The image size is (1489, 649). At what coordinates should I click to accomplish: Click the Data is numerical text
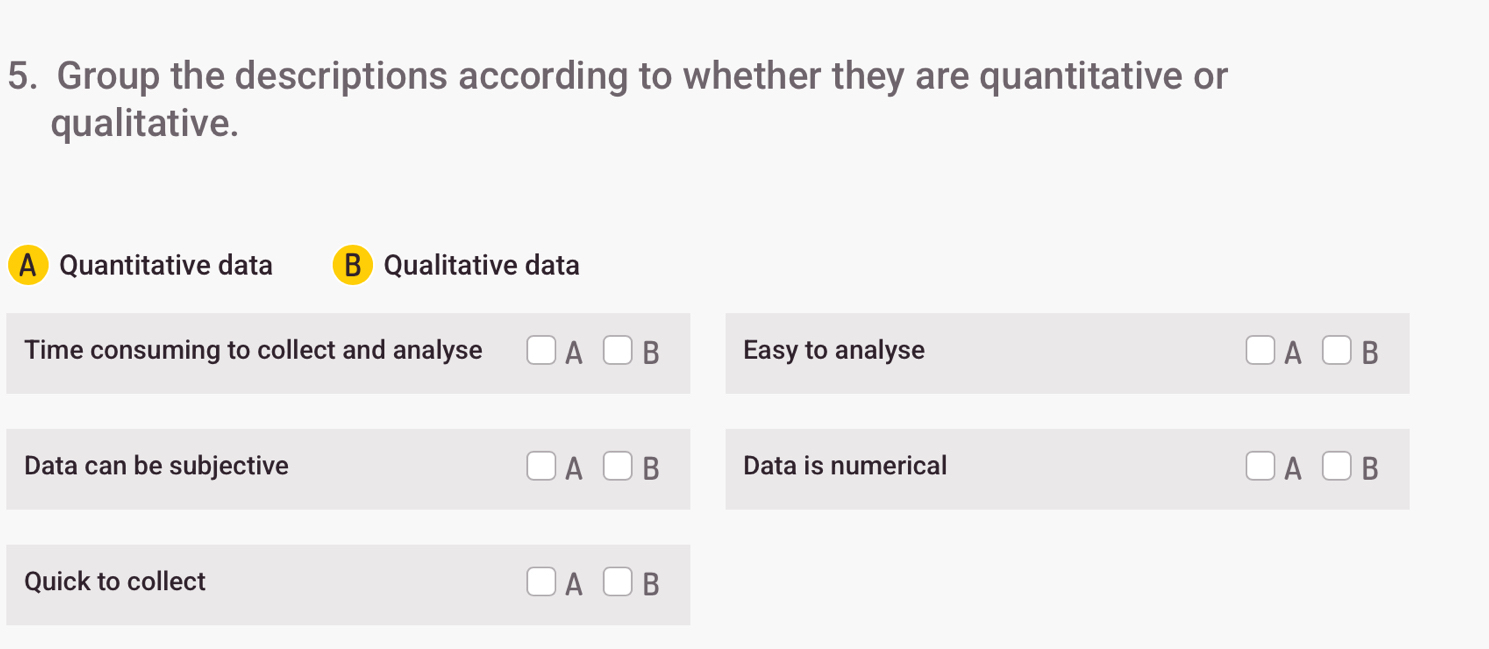click(845, 466)
